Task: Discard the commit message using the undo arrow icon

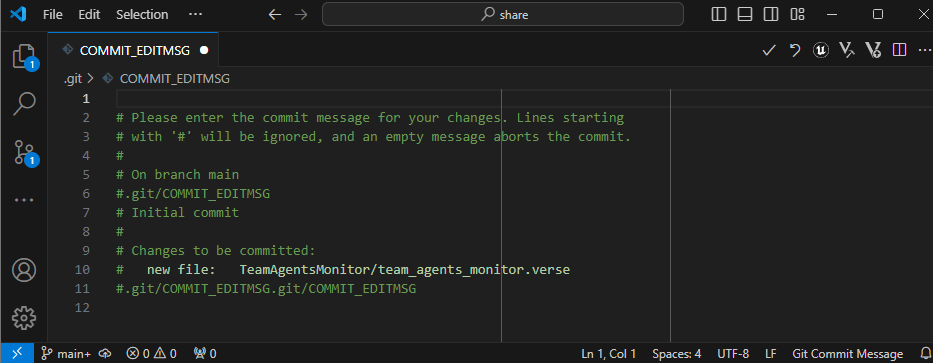Action: click(795, 51)
